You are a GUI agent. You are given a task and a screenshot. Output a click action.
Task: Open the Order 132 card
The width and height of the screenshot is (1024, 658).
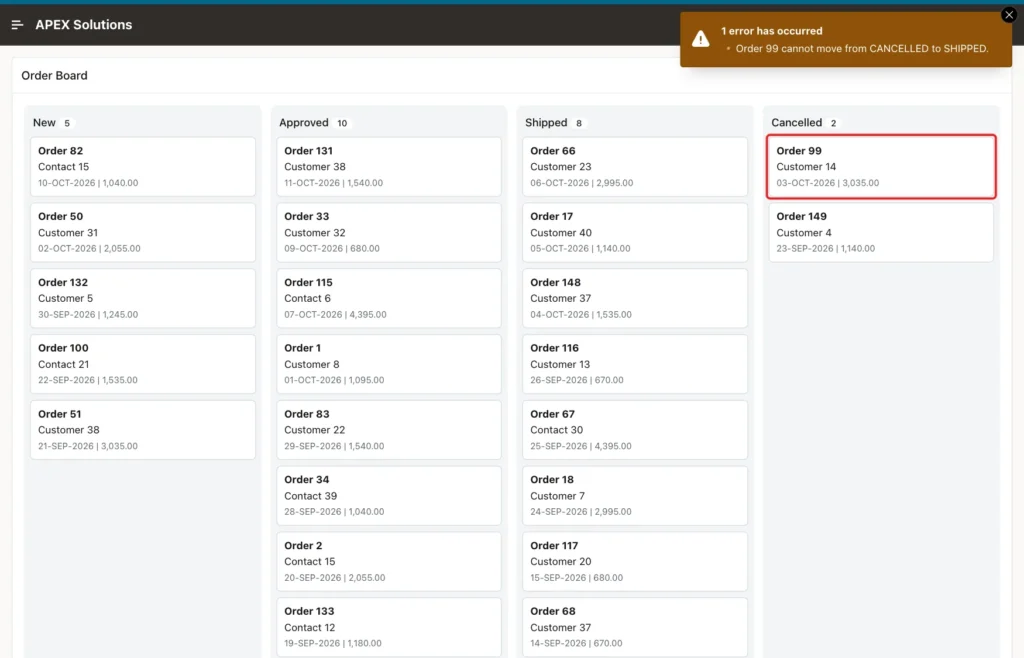(x=142, y=298)
